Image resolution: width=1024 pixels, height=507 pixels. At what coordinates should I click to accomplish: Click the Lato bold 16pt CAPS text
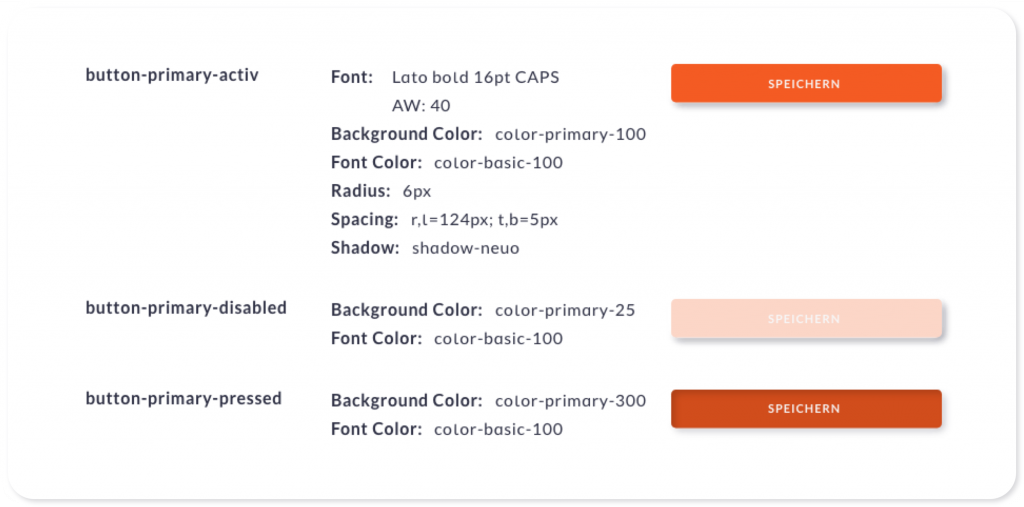475,77
